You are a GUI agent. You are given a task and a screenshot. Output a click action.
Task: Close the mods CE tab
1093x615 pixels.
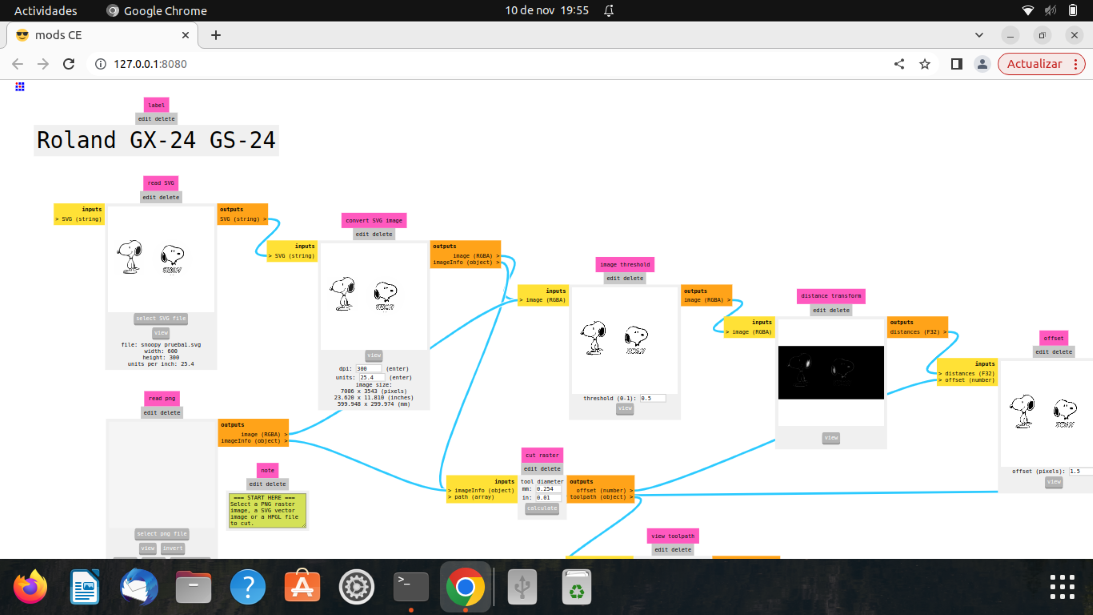185,35
